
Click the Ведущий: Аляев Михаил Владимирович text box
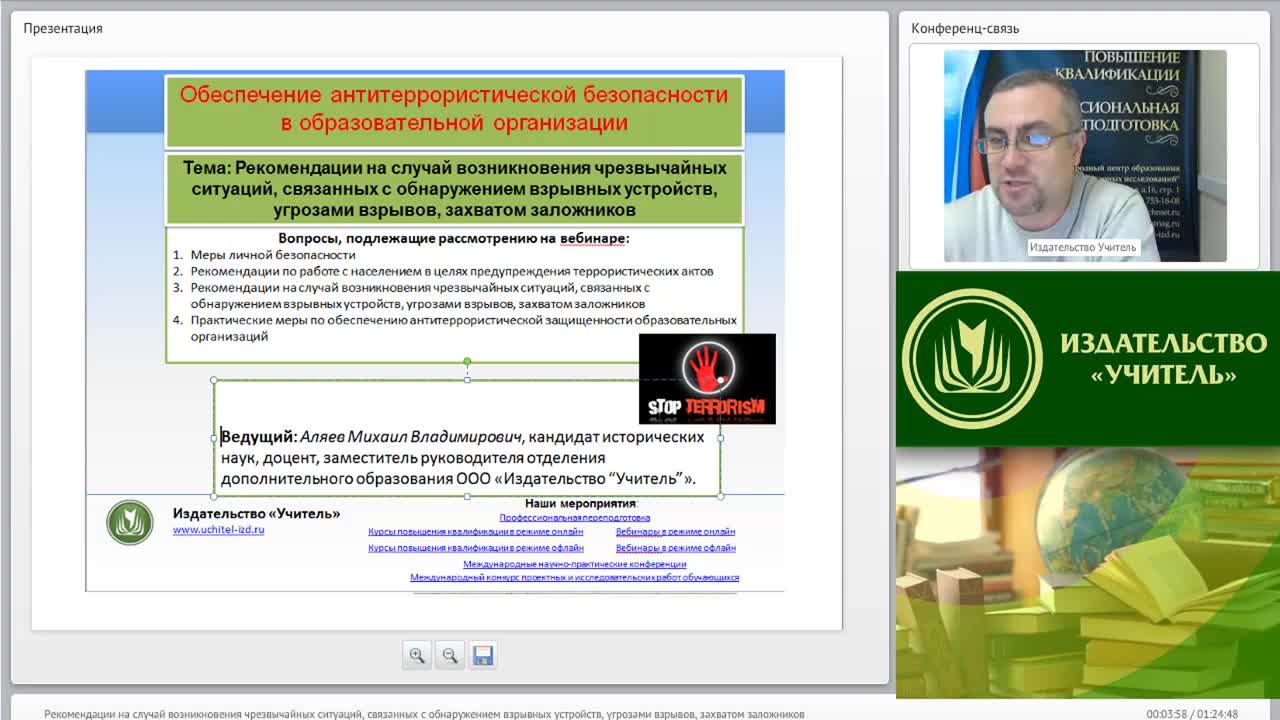467,437
